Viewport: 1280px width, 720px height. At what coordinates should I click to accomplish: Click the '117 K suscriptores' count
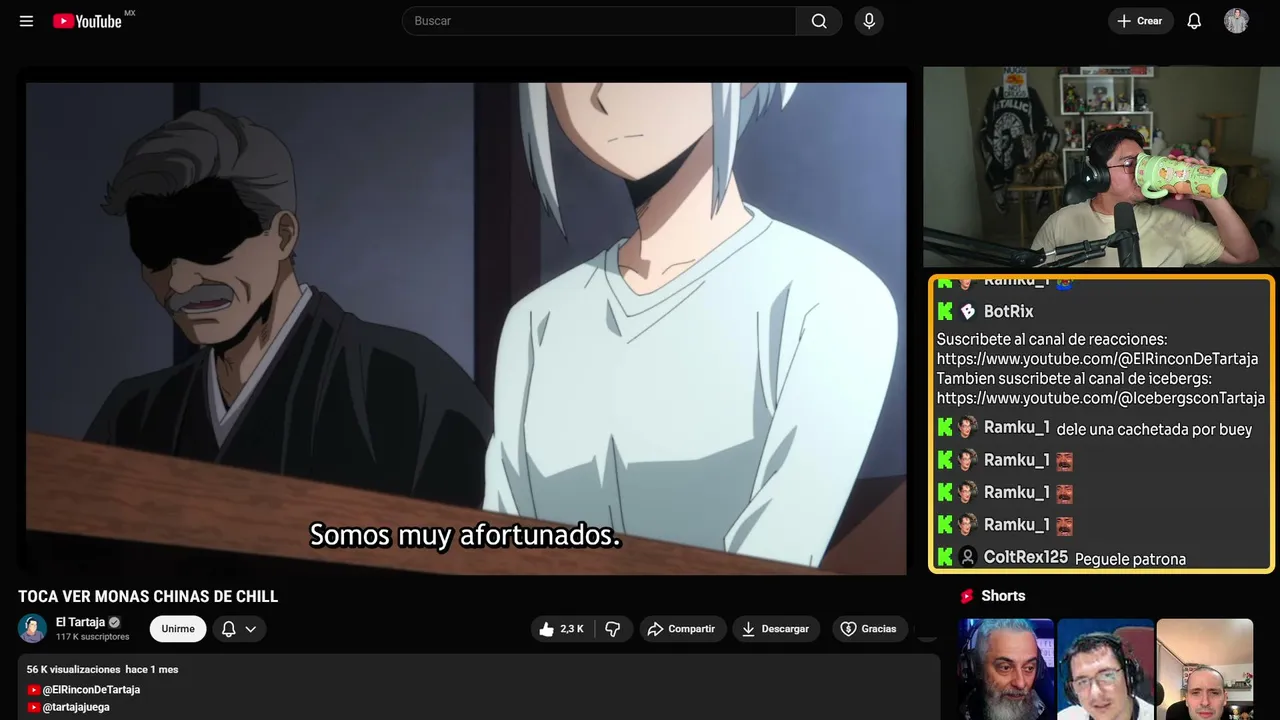click(x=93, y=637)
